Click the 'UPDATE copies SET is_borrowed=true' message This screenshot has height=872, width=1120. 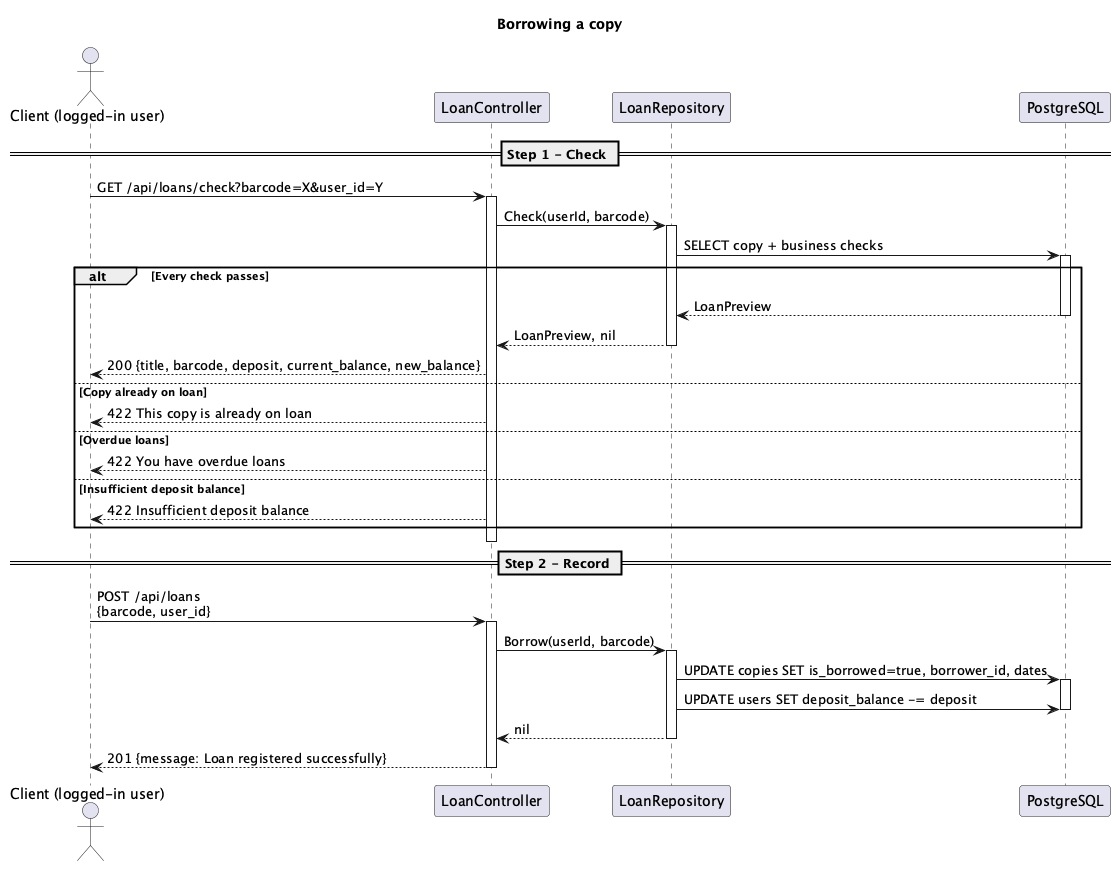[866, 671]
